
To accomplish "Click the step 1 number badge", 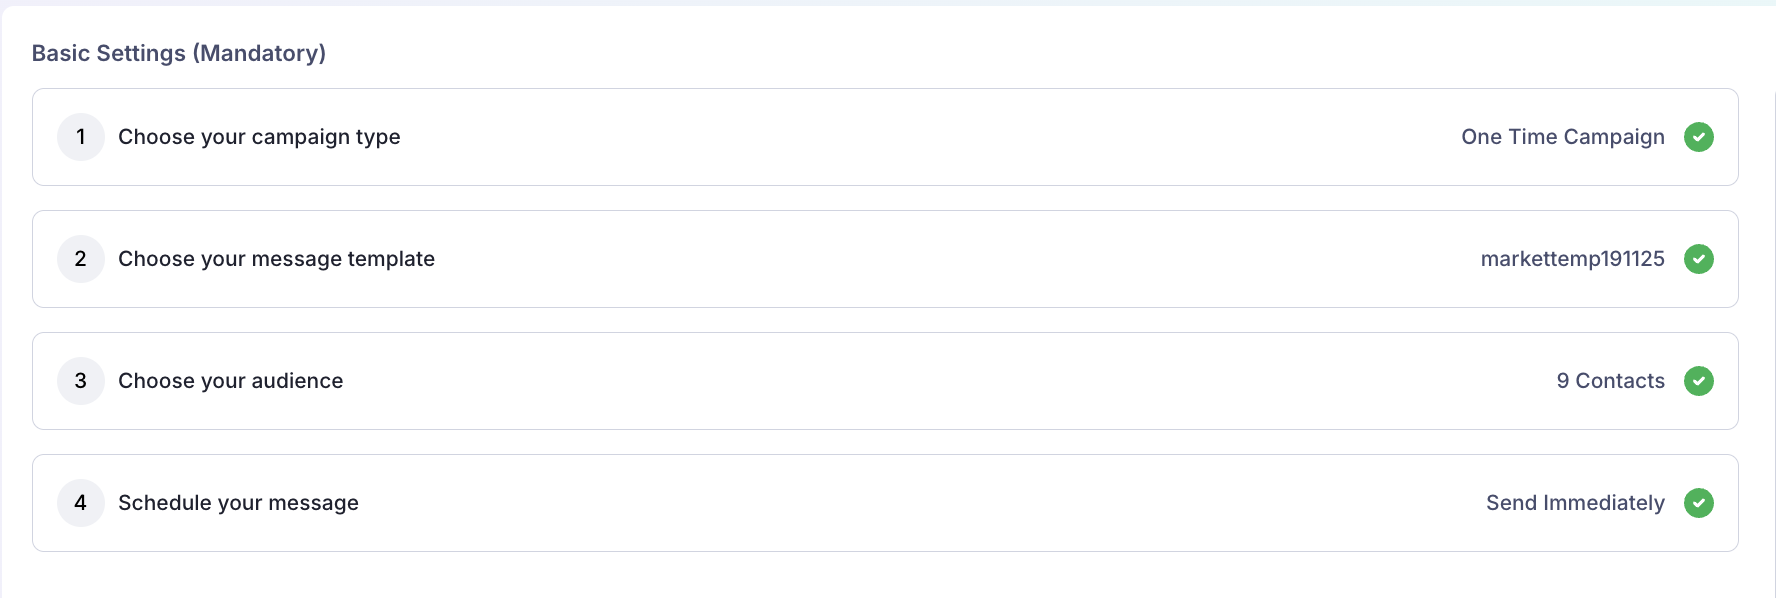I will (x=81, y=137).
